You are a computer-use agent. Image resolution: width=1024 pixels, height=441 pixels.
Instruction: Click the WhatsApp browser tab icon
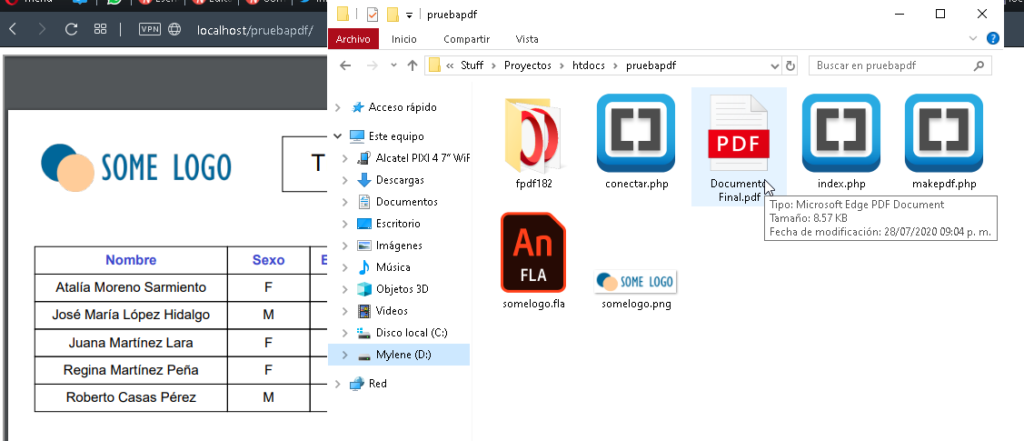[114, 3]
